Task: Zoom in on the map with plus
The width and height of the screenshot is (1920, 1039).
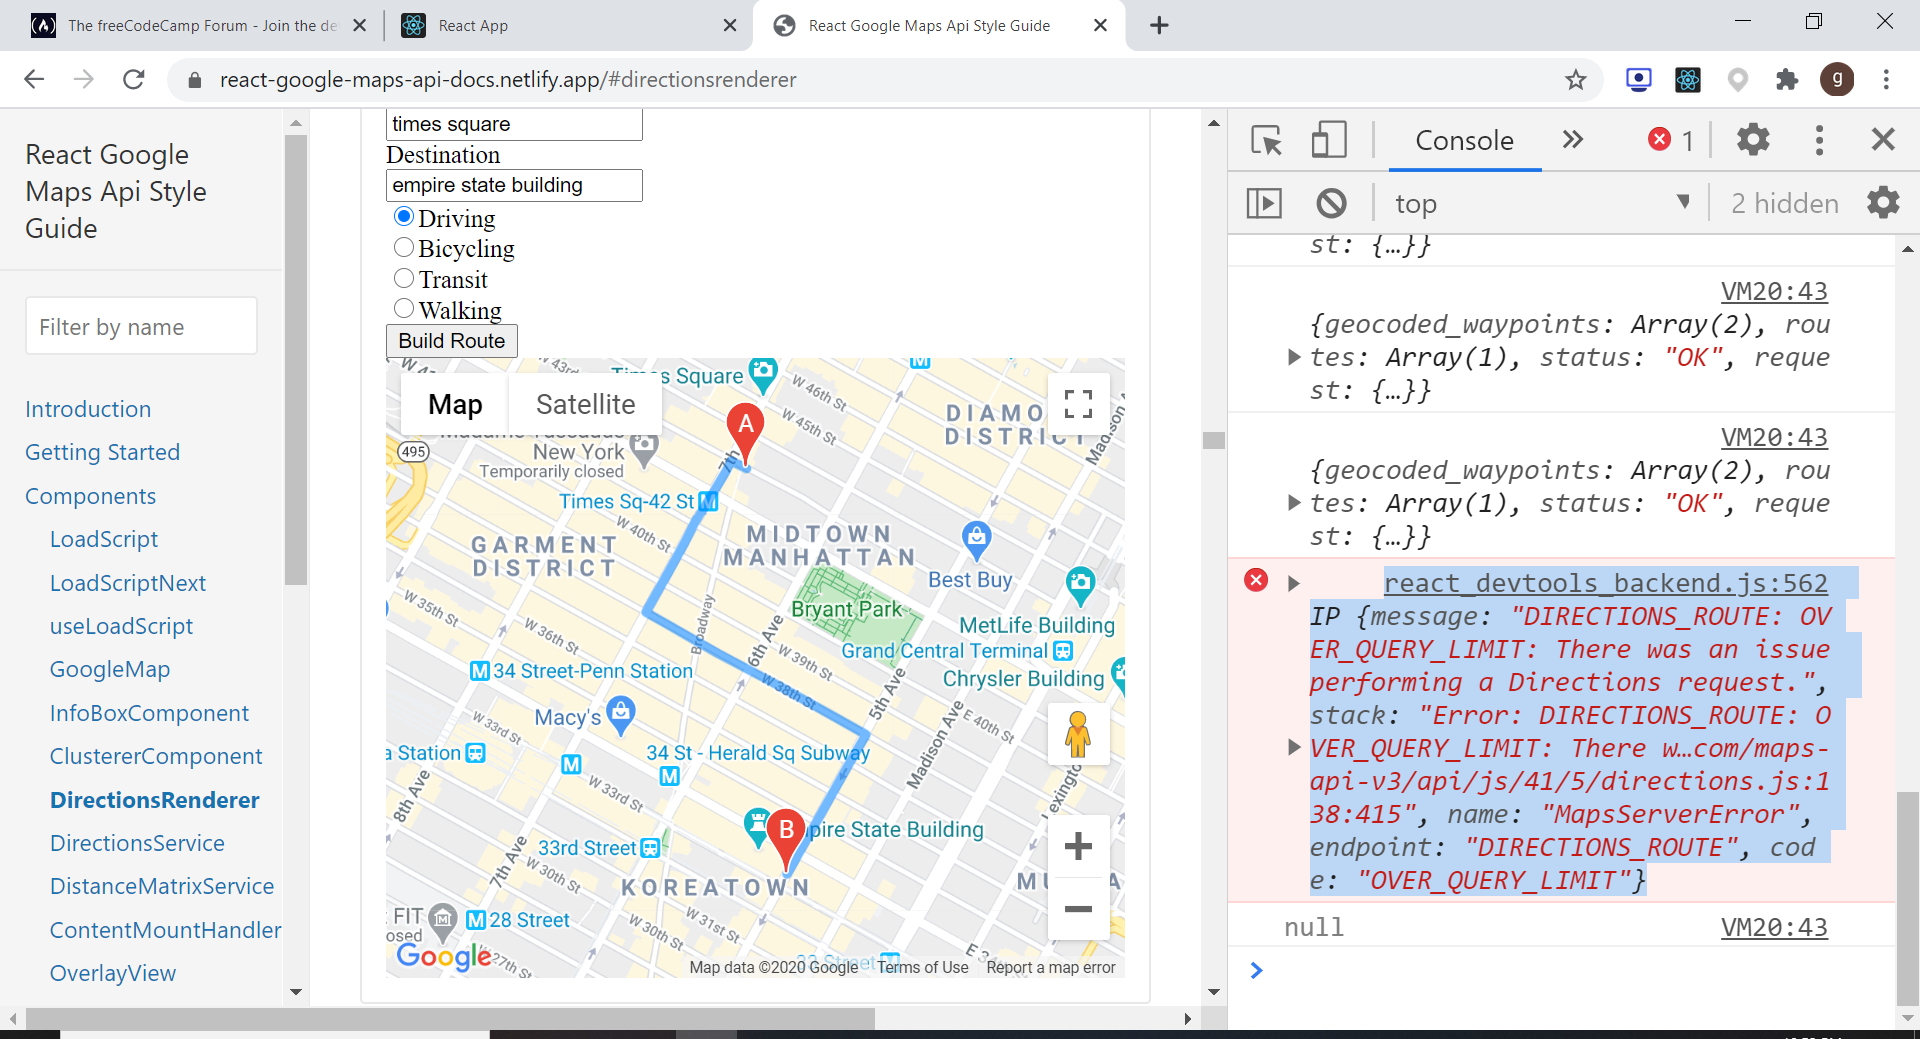Action: tap(1078, 847)
